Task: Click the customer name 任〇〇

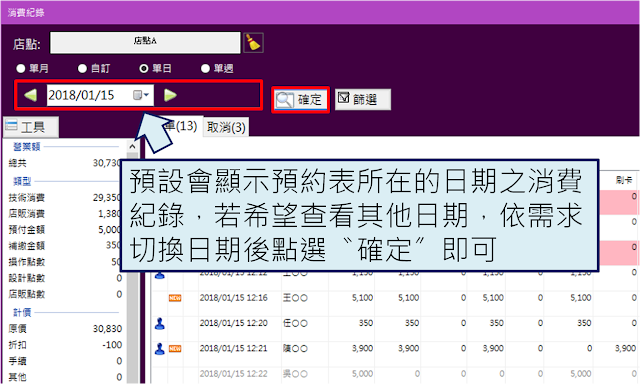Action: point(295,323)
